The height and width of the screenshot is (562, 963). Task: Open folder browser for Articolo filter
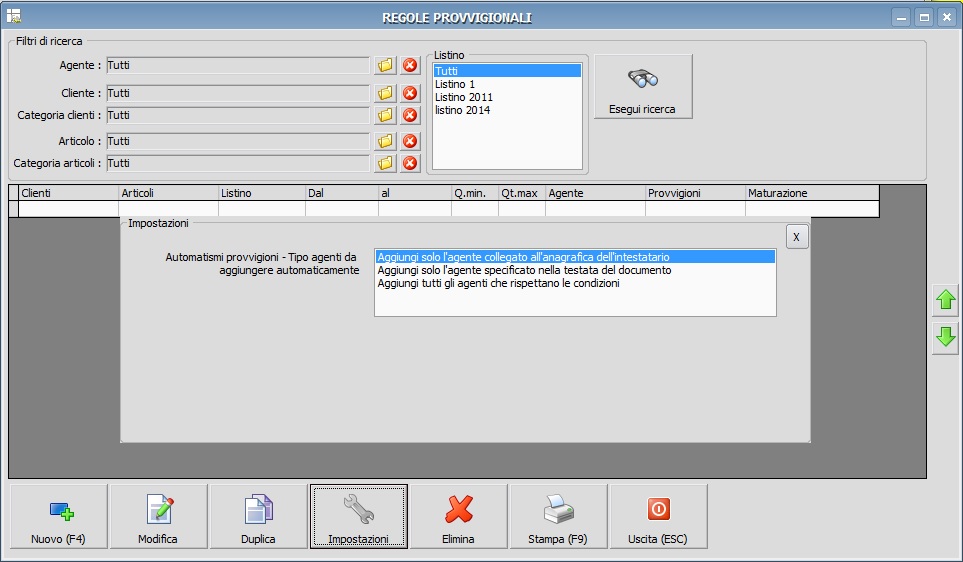385,141
